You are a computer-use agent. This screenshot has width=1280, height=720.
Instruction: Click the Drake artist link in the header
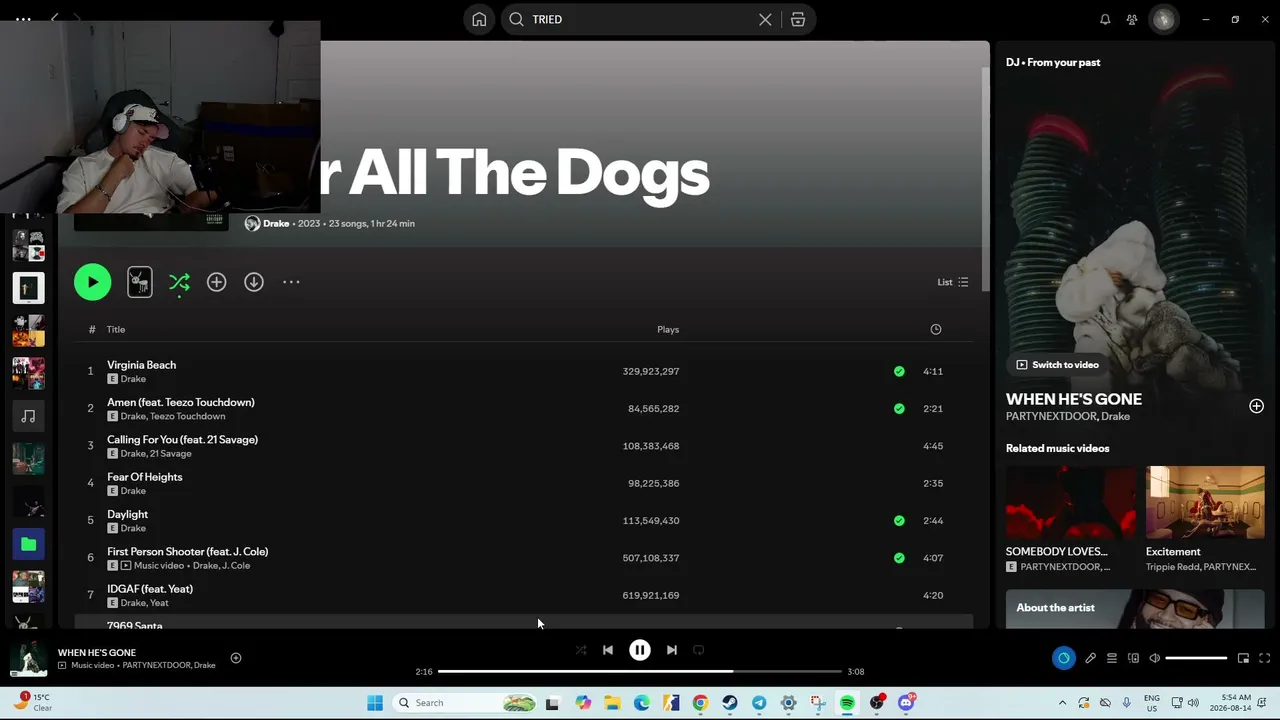click(276, 223)
